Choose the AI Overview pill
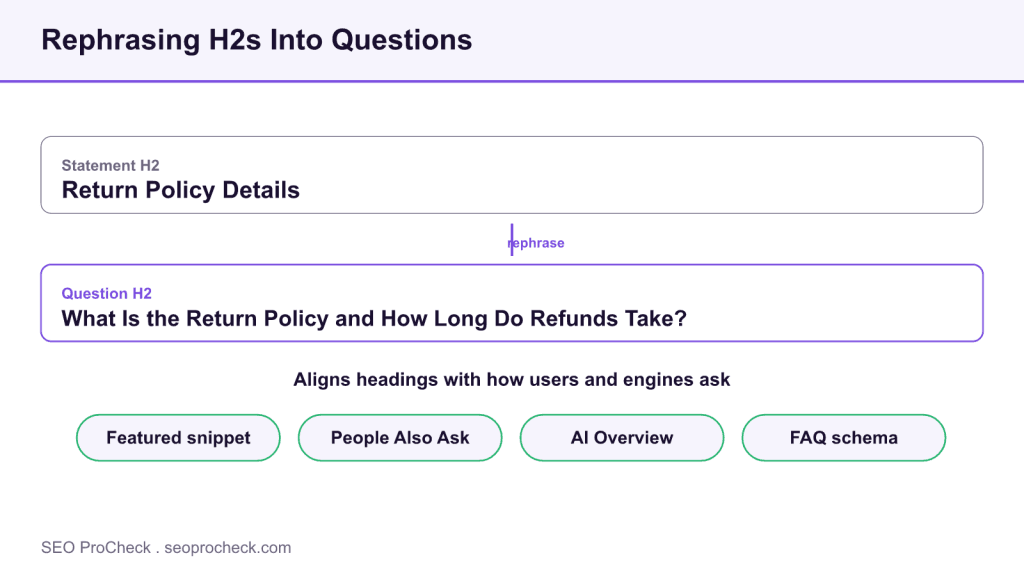The height and width of the screenshot is (576, 1024). click(622, 438)
